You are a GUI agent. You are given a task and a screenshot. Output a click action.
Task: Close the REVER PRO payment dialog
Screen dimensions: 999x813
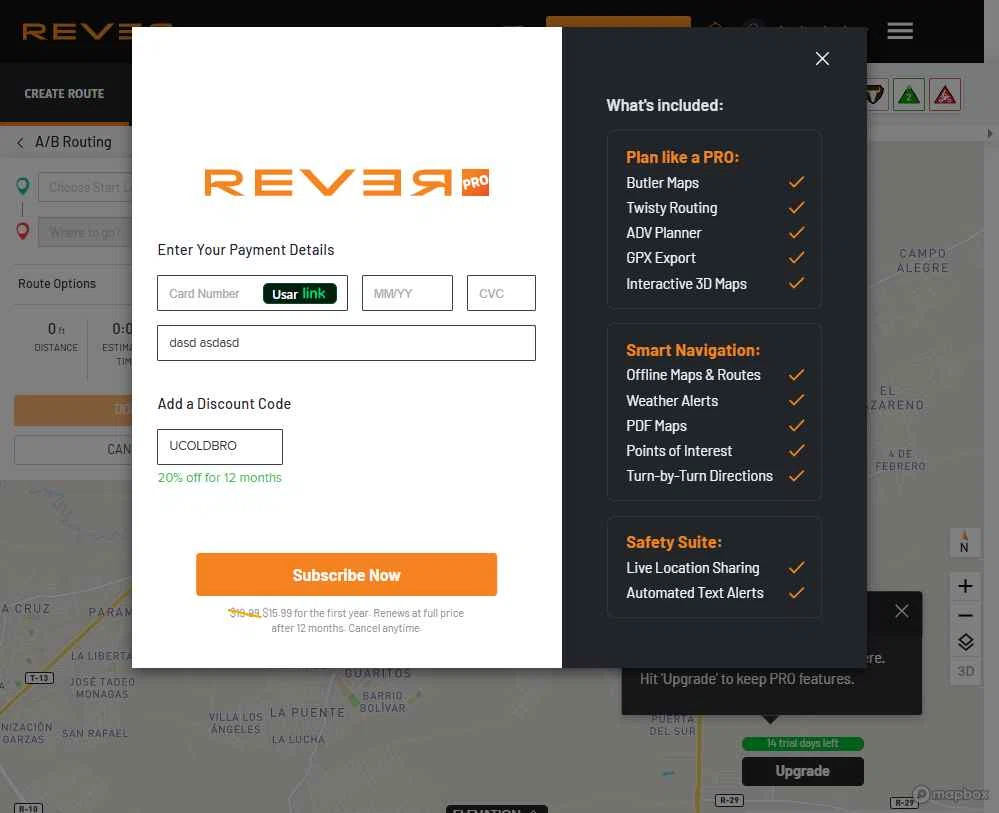[822, 59]
